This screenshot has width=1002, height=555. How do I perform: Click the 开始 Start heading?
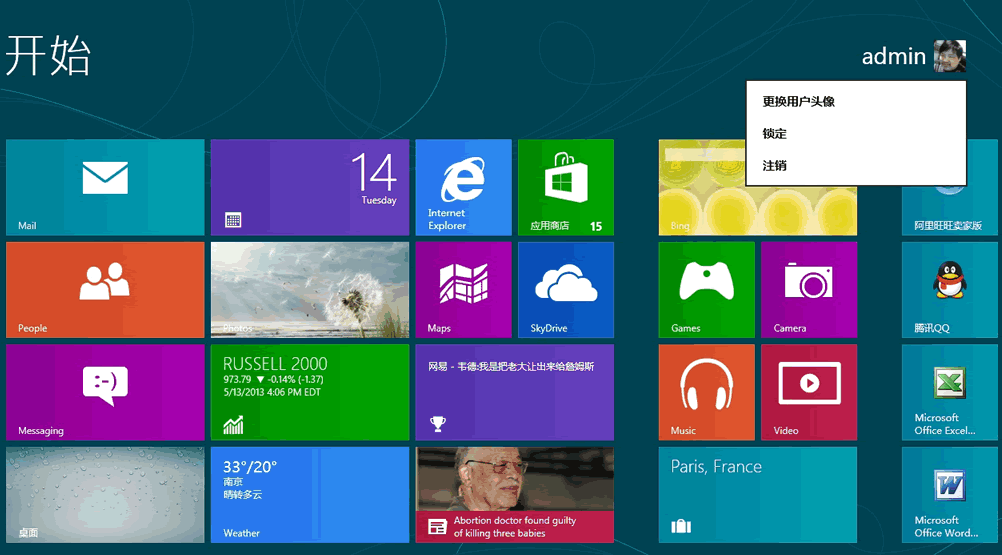coord(49,56)
